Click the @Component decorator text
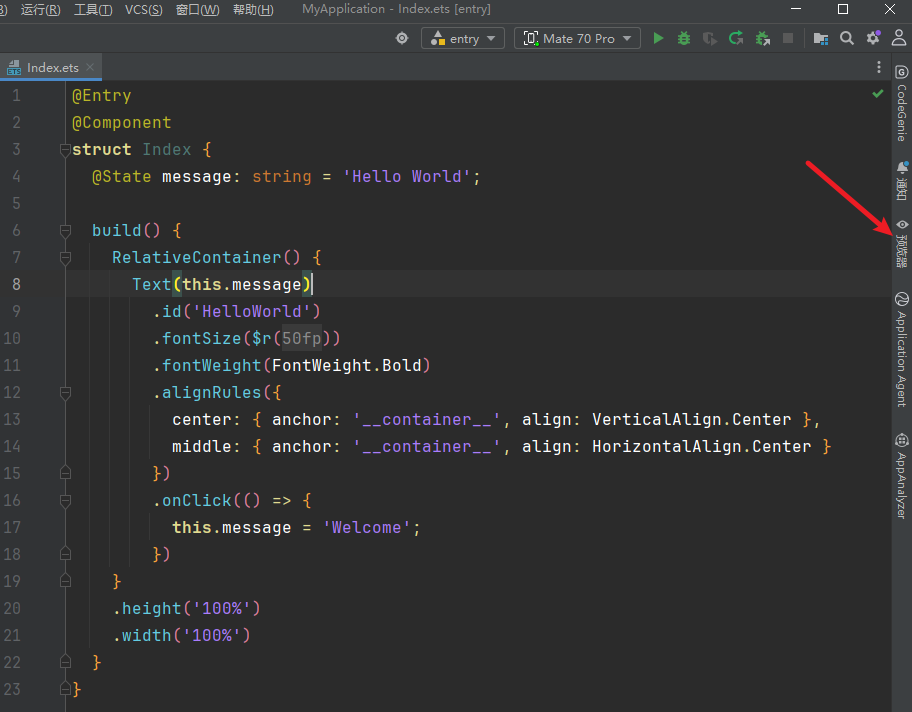This screenshot has width=912, height=712. [x=122, y=123]
